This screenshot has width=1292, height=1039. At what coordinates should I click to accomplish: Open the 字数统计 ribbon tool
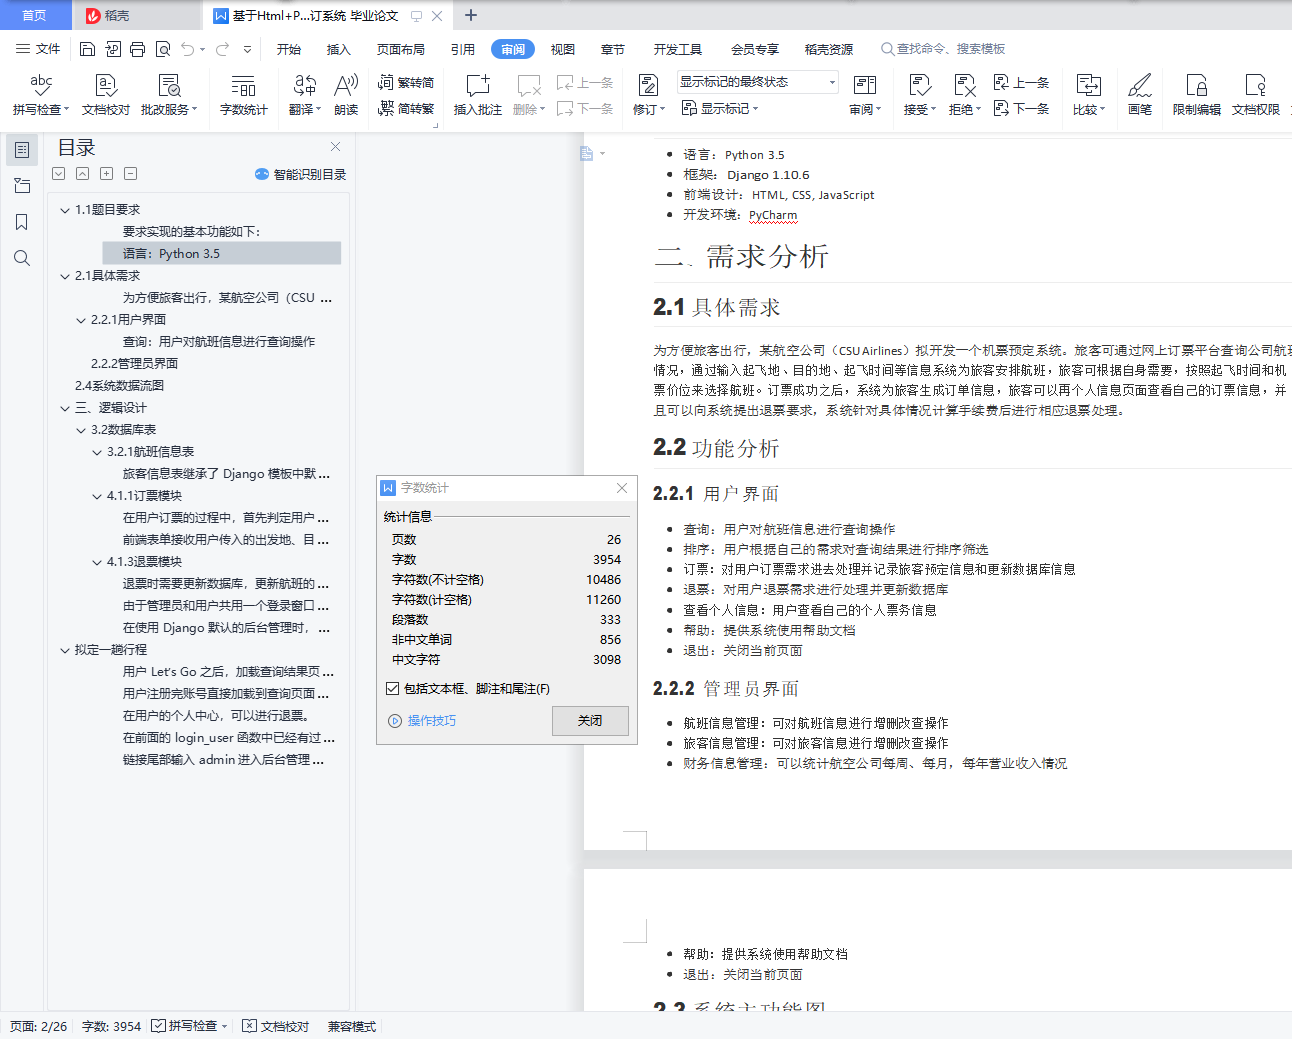(x=244, y=95)
